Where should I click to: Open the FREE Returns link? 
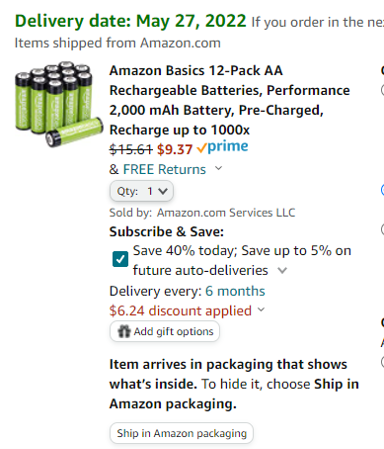click(x=164, y=169)
